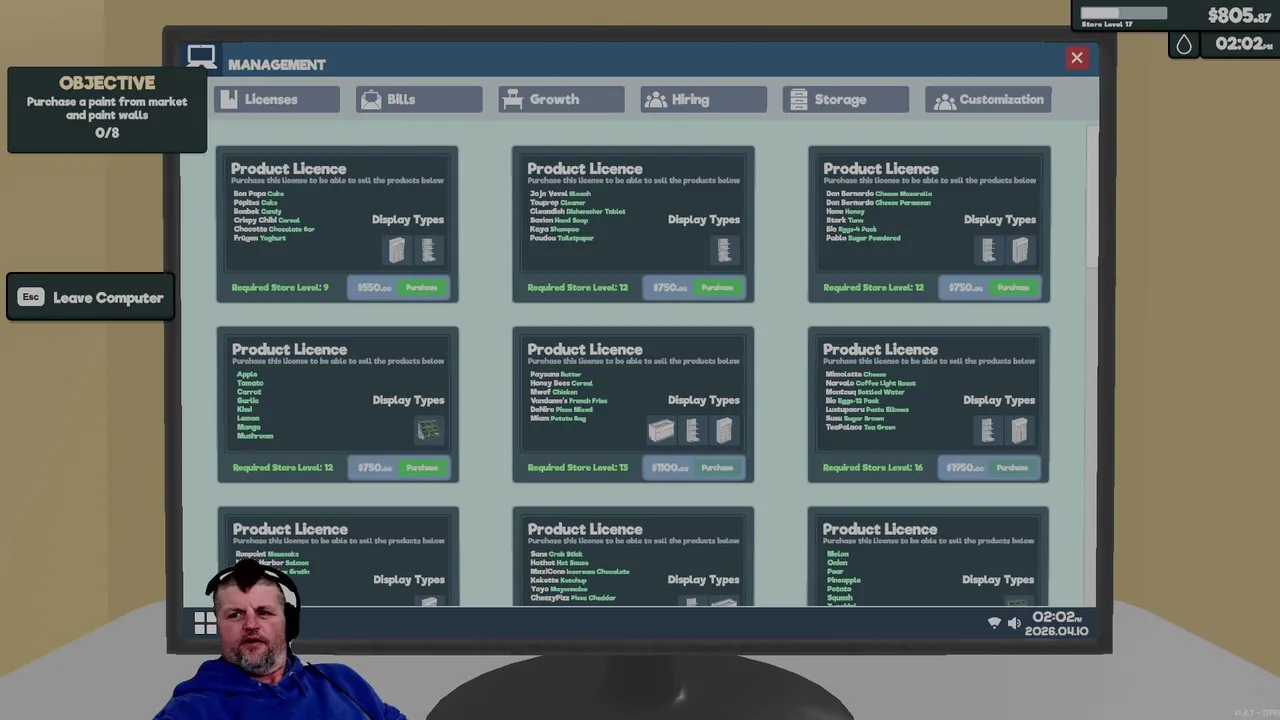Click the $550.00 price label

[x=375, y=287]
